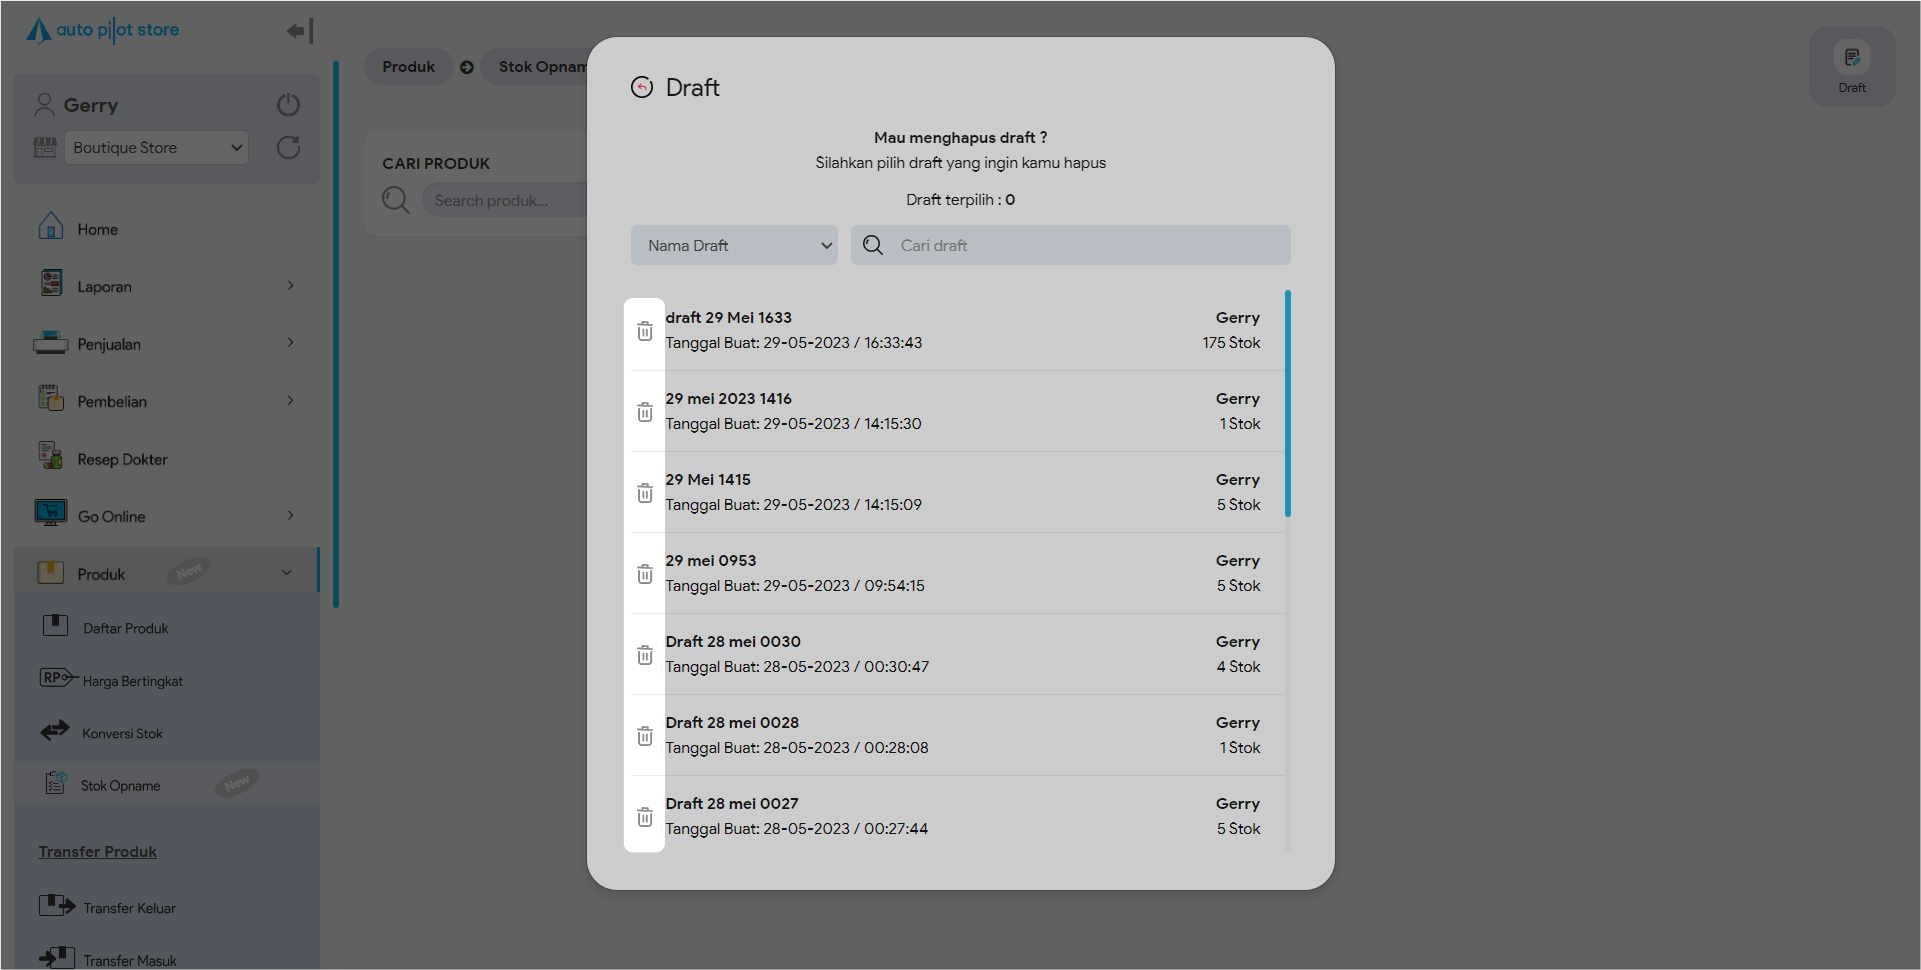Click trash icon for draft 29 Mei 1633
The height and width of the screenshot is (970, 1921).
coord(645,331)
